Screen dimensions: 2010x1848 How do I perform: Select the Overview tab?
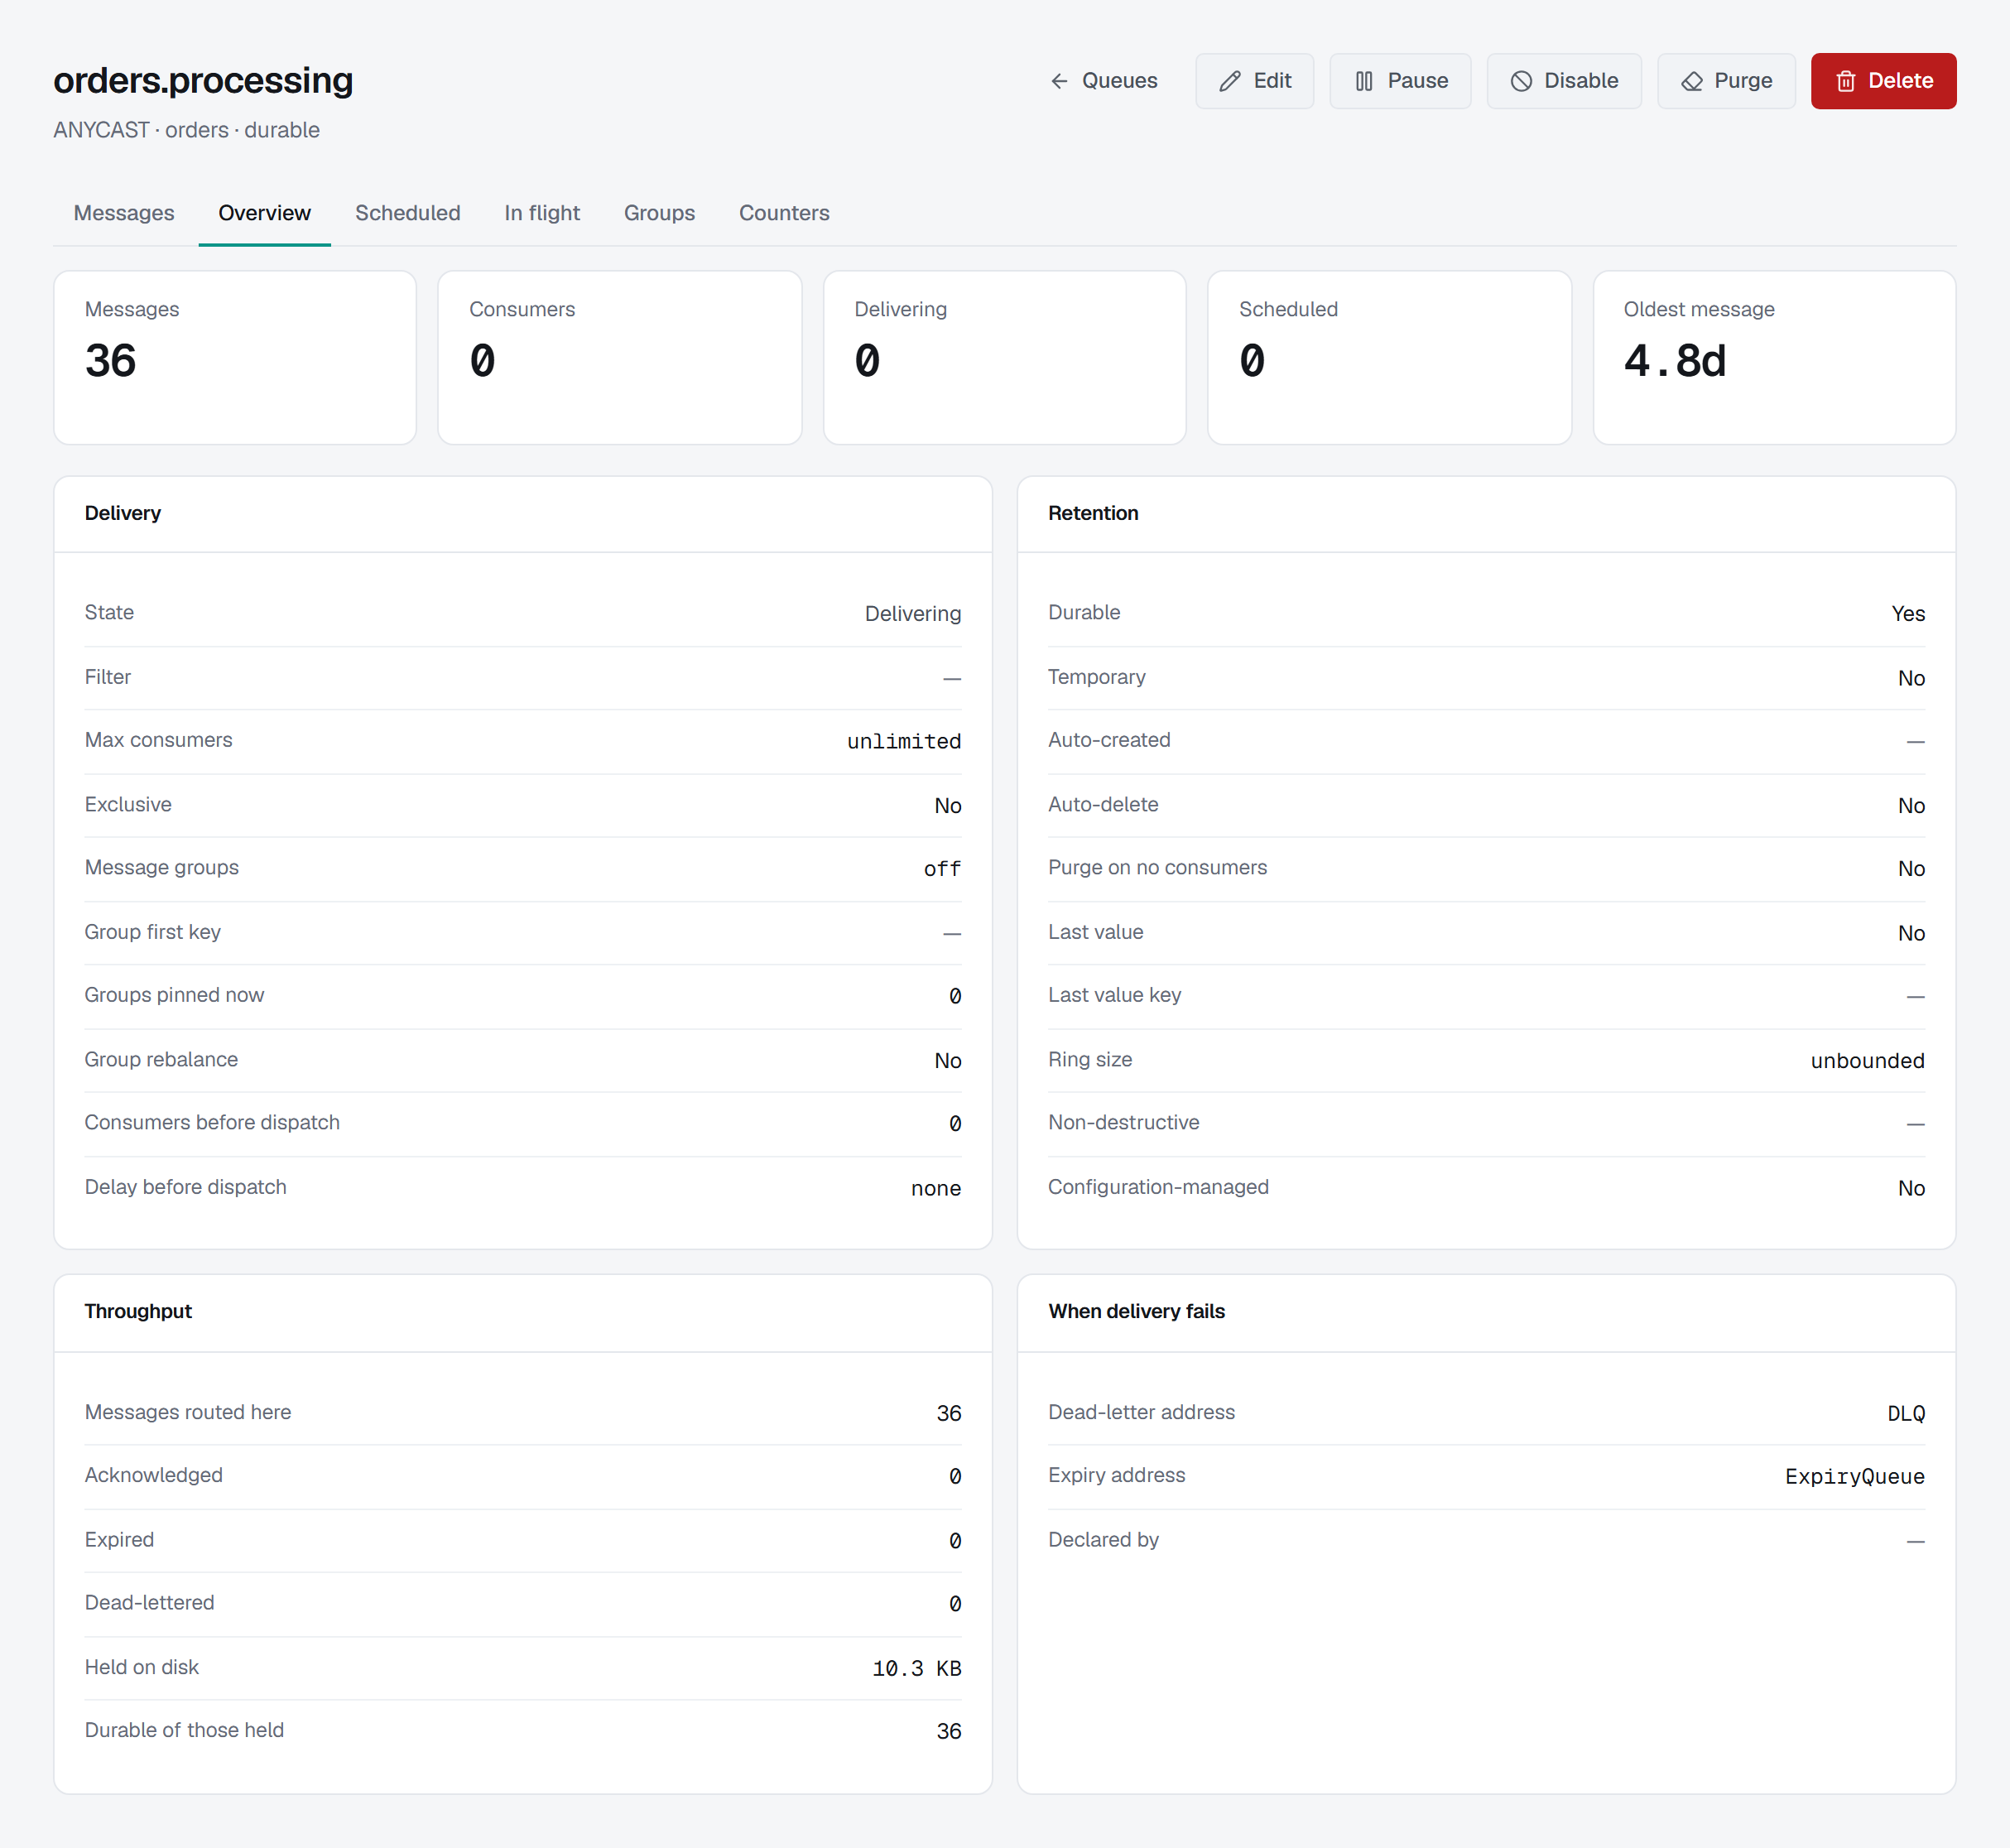(264, 213)
